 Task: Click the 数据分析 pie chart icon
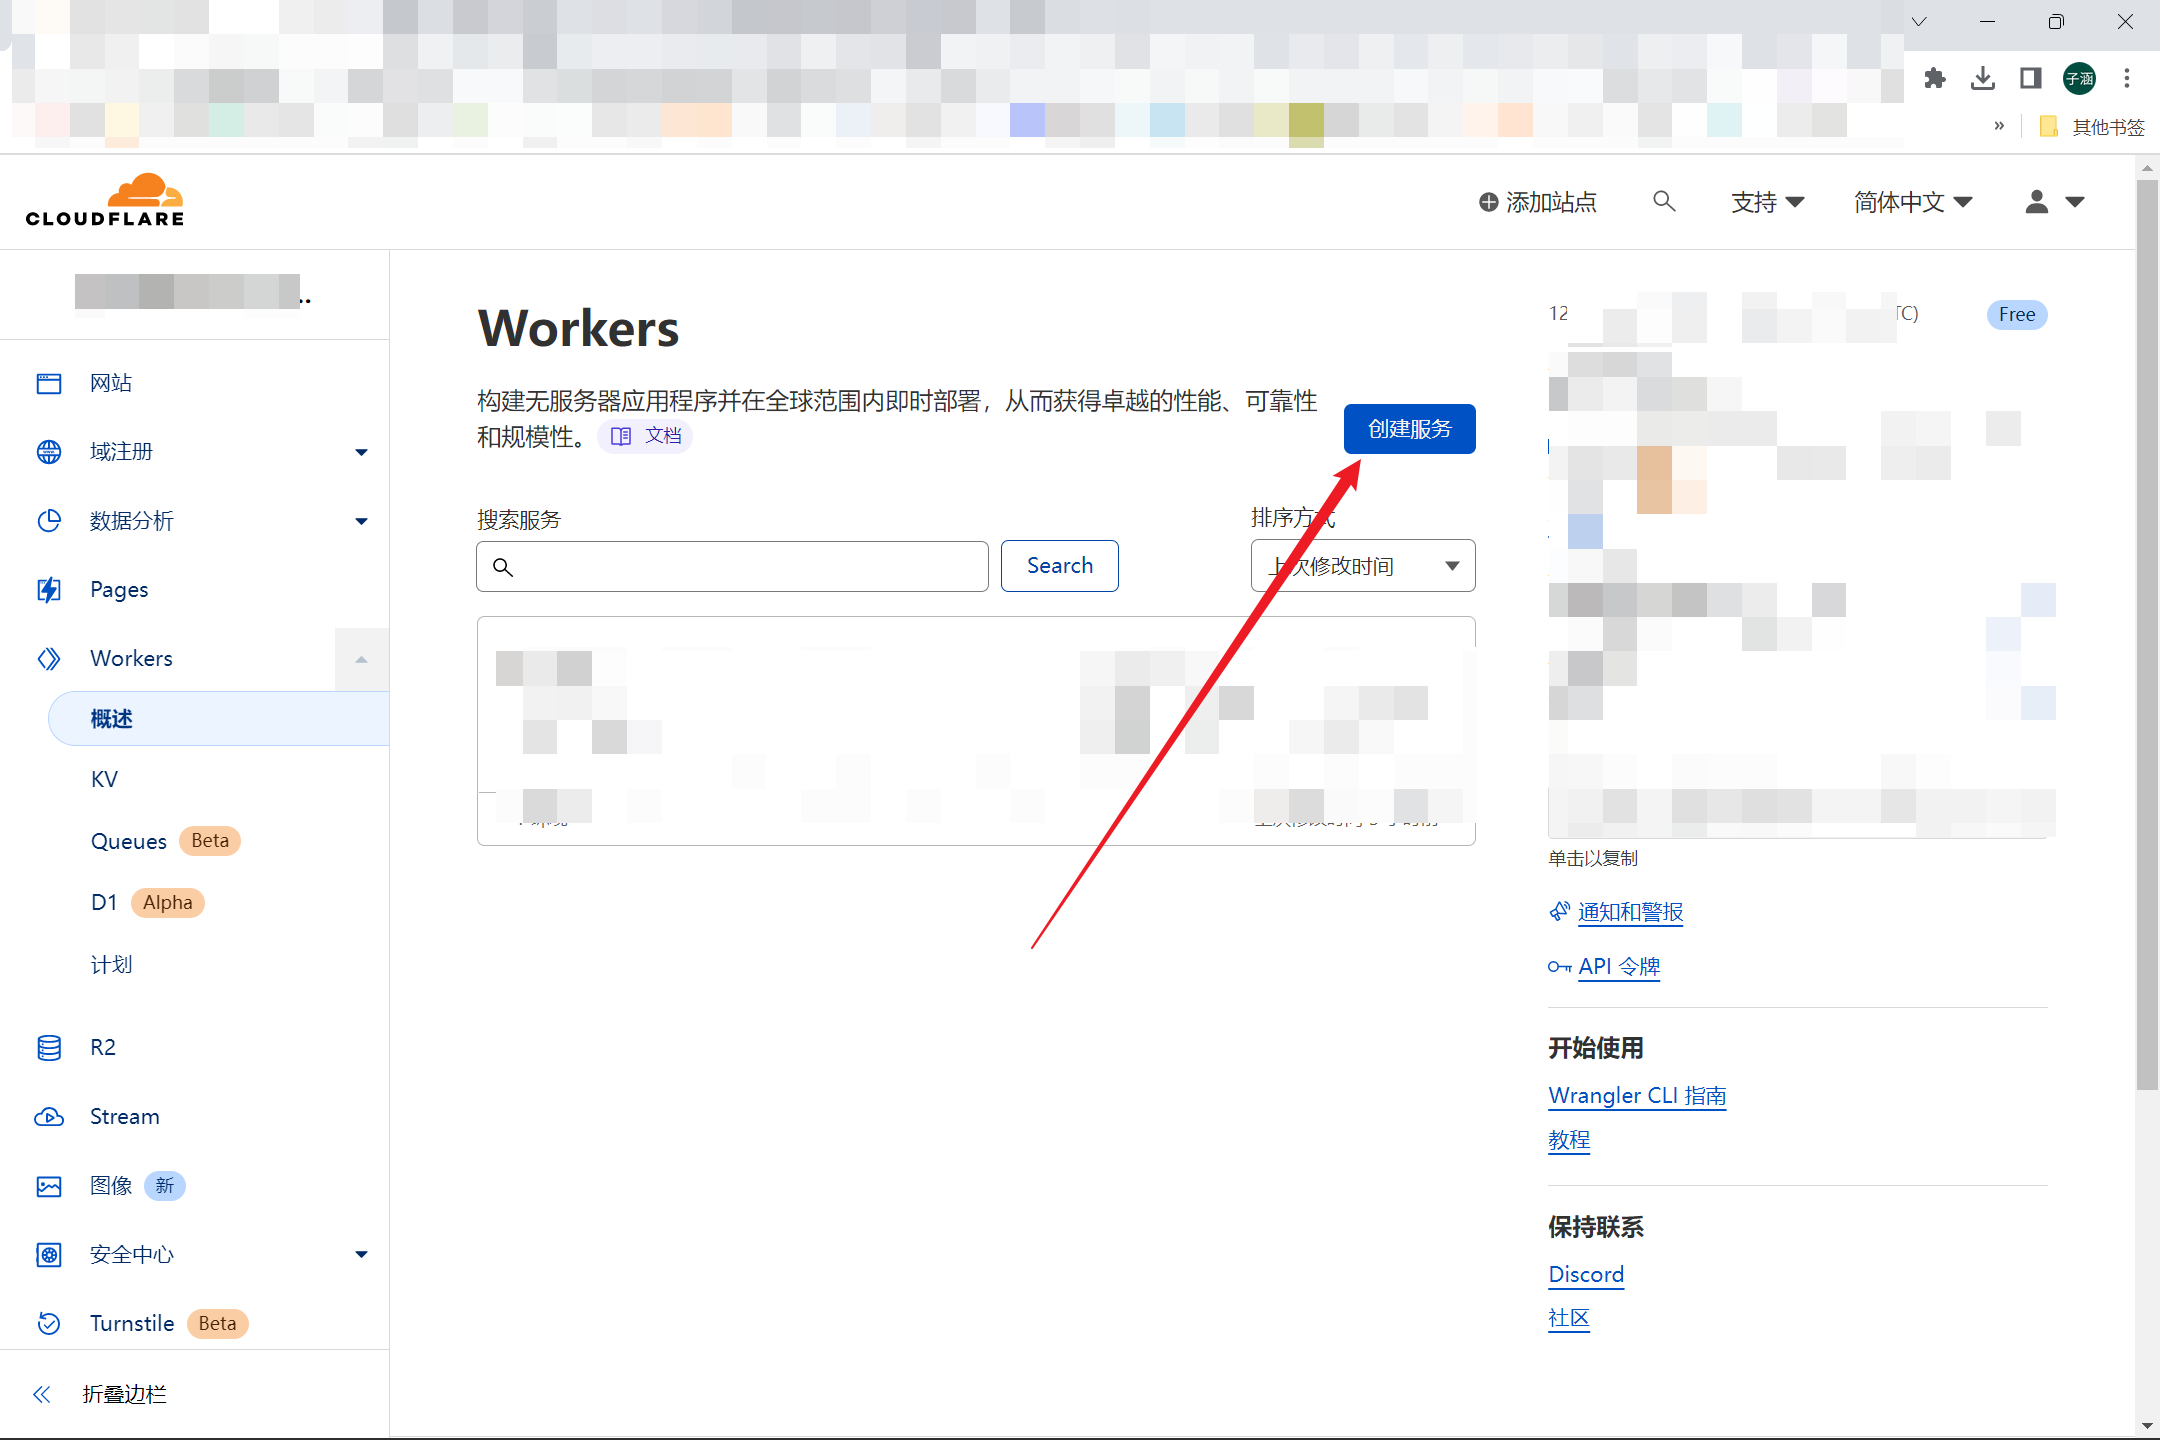[49, 521]
